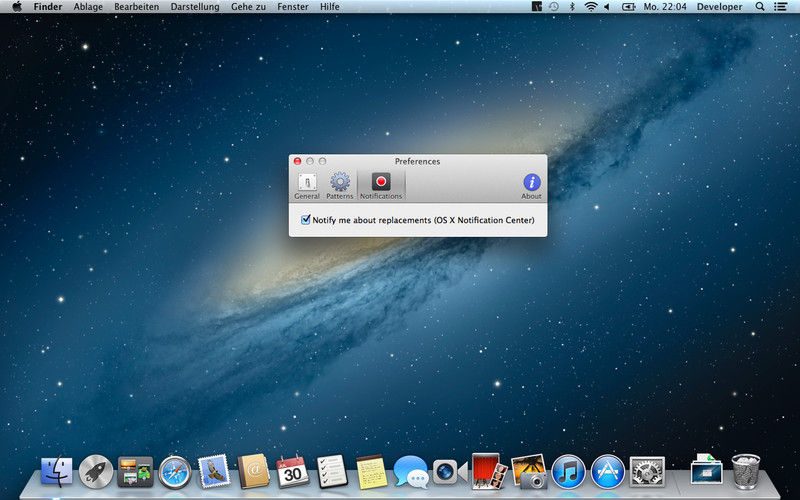Click the Time Machine menu bar icon
Screen dimensions: 800x500
(554, 7)
